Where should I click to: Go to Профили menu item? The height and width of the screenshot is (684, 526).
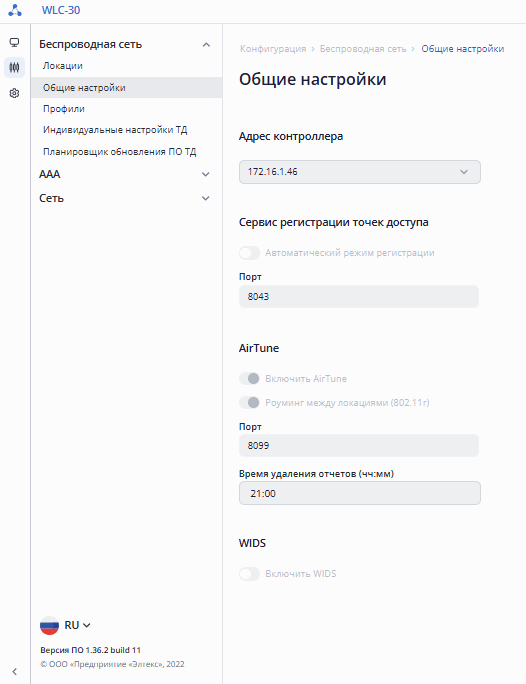[64, 109]
